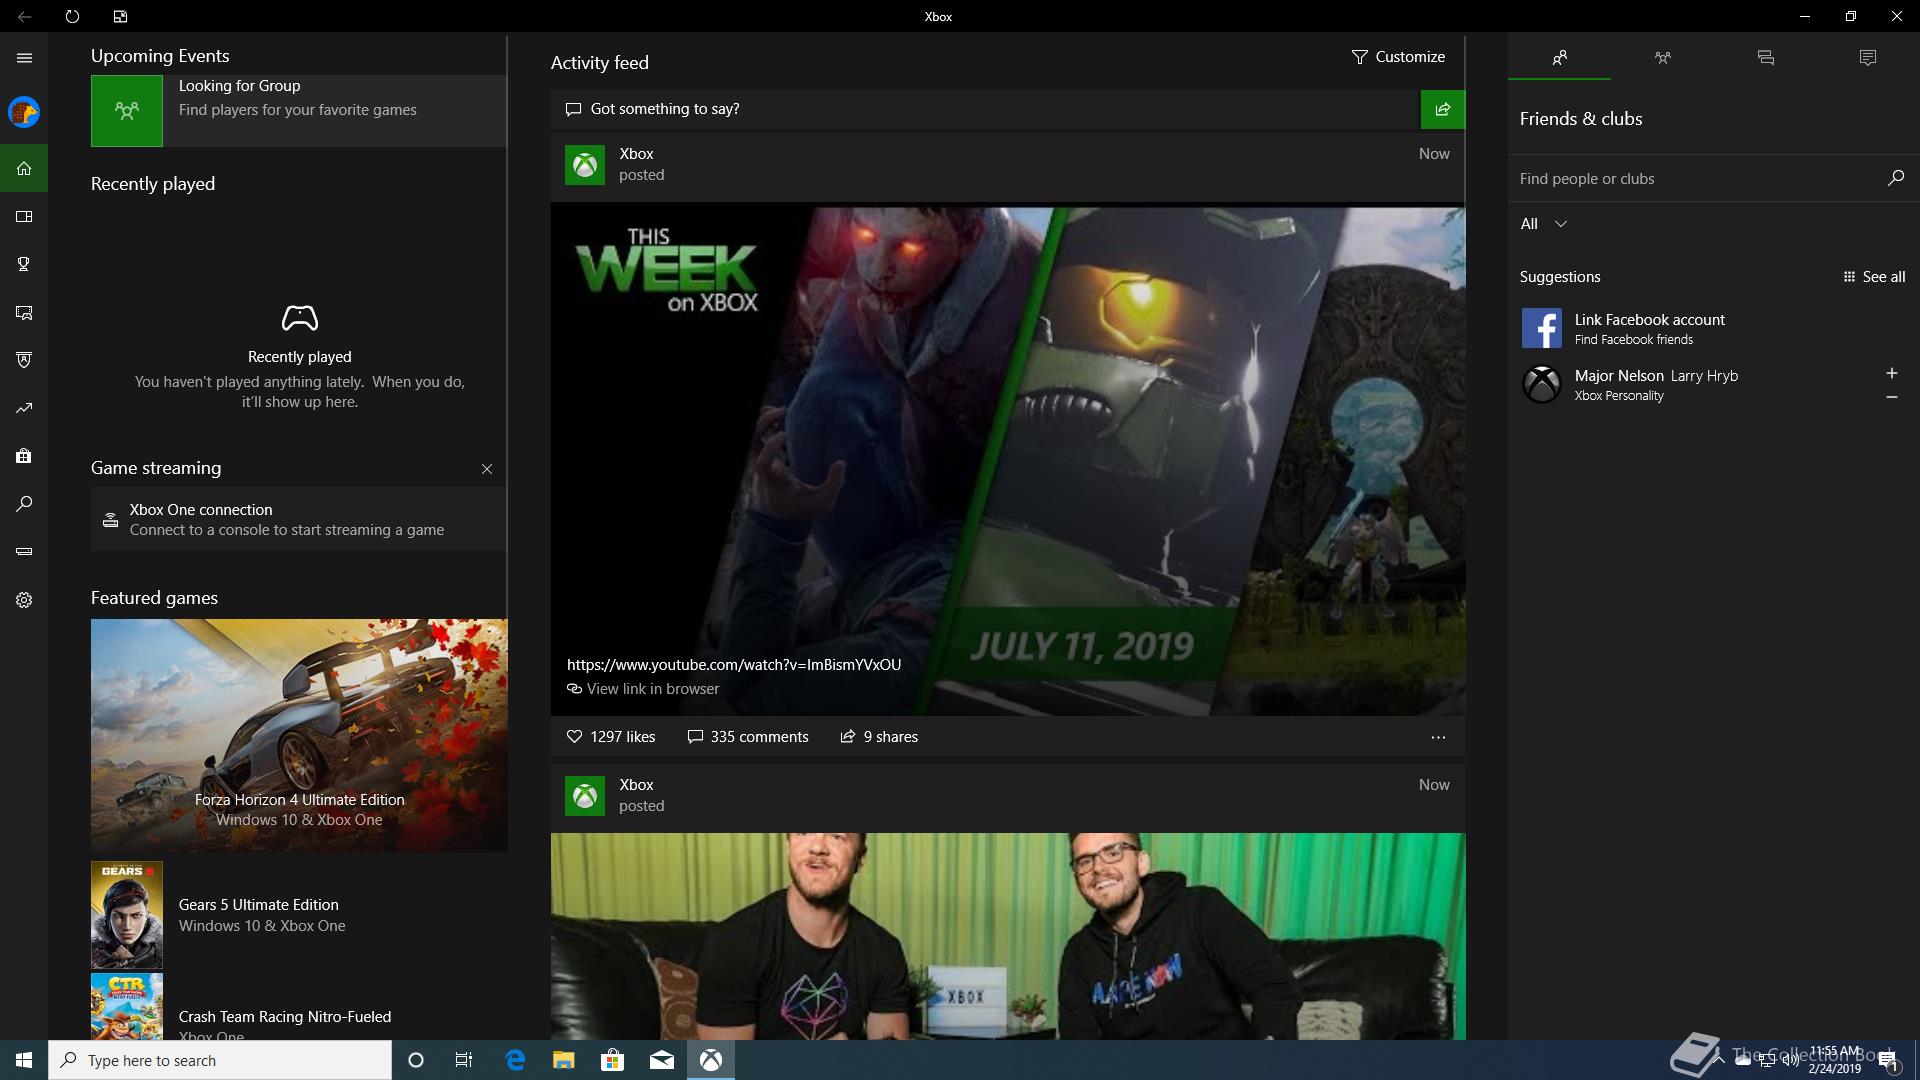Click Link Facebook account
Screen dimensions: 1920x1080
tap(1649, 320)
